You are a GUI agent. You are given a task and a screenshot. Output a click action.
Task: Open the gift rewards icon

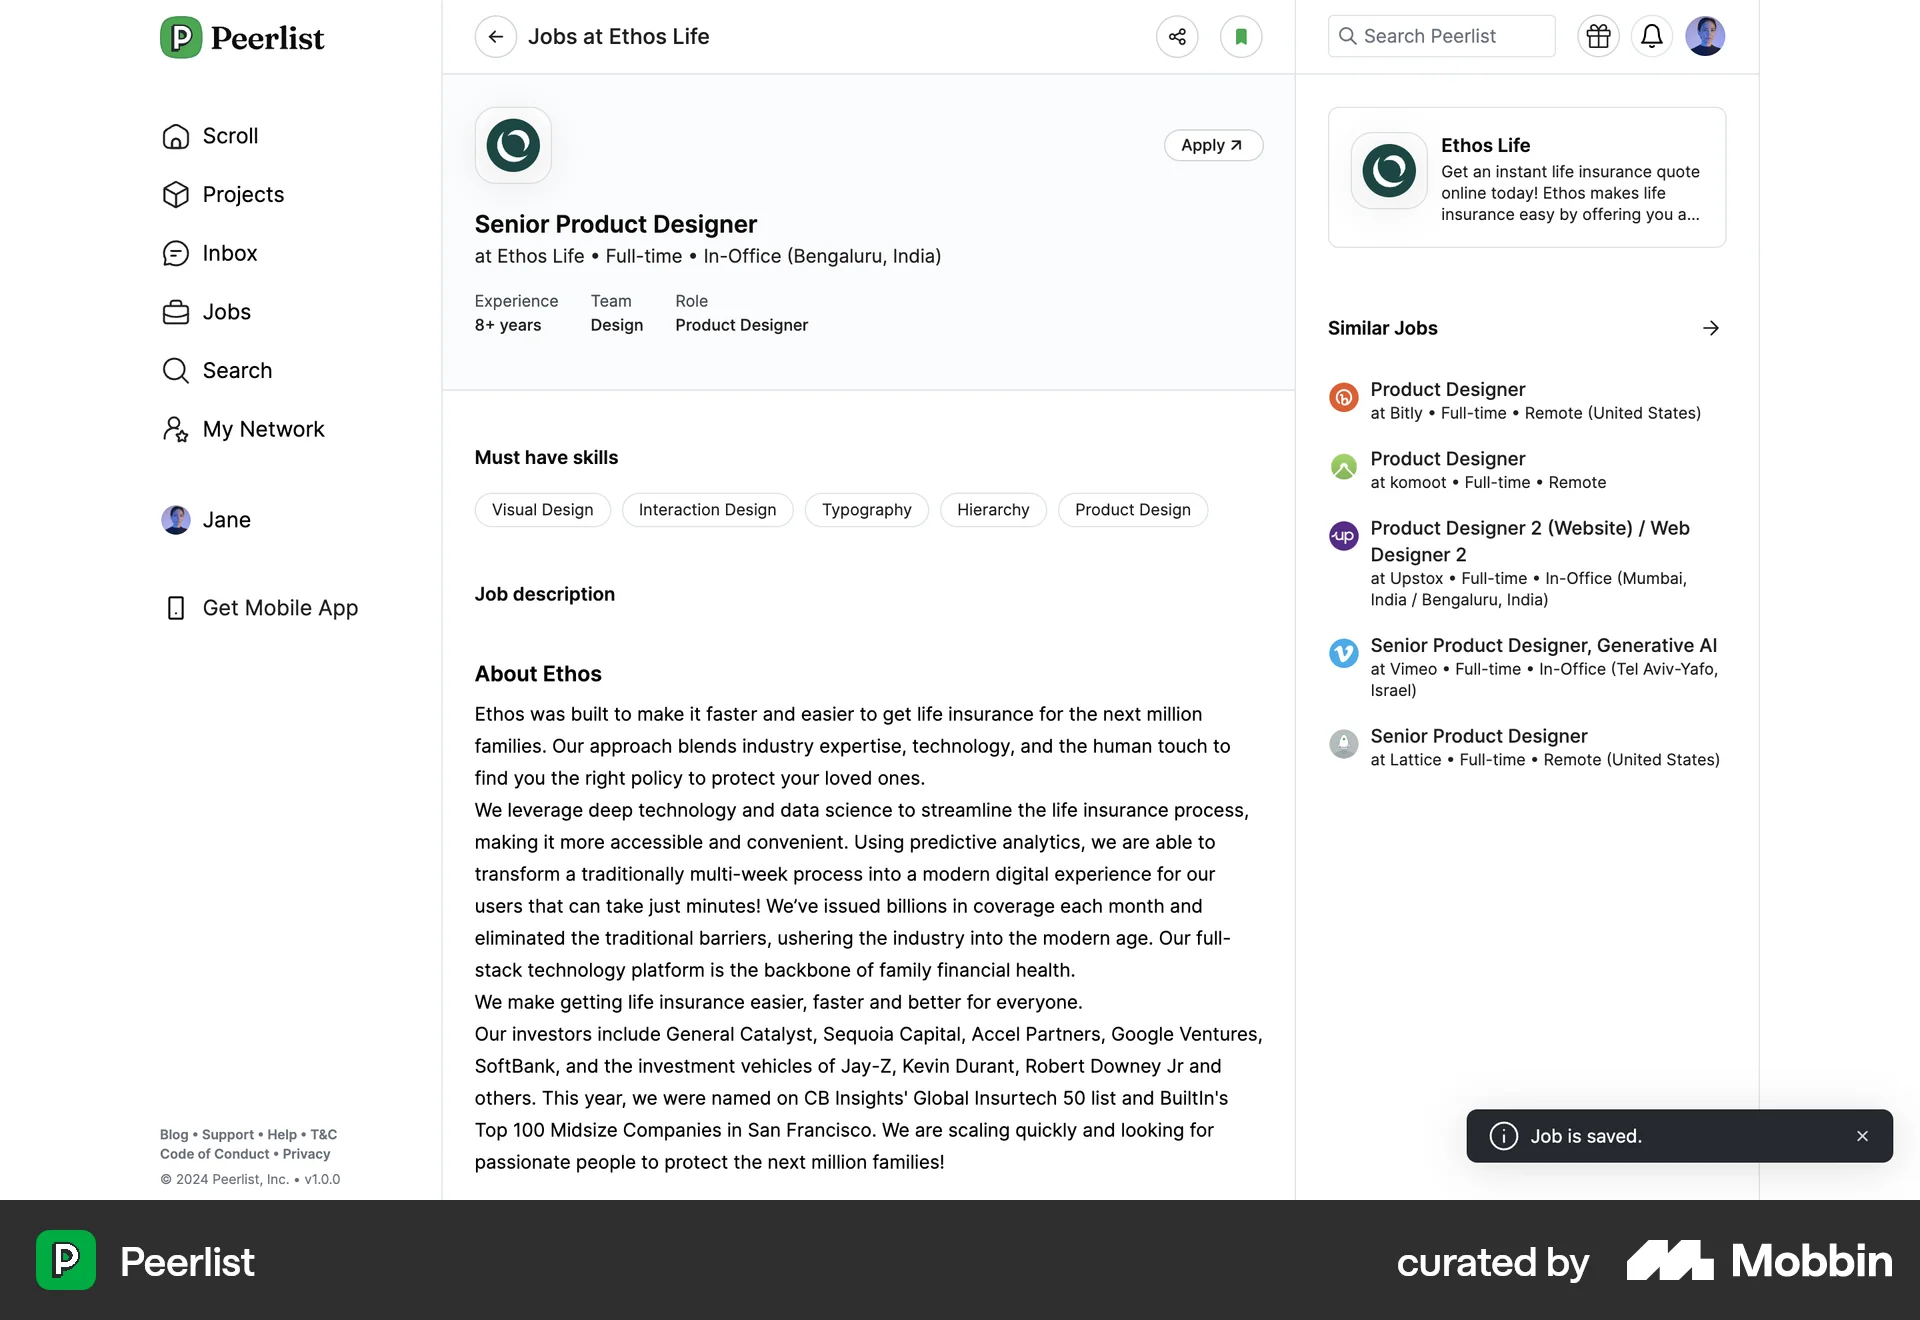pyautogui.click(x=1597, y=36)
